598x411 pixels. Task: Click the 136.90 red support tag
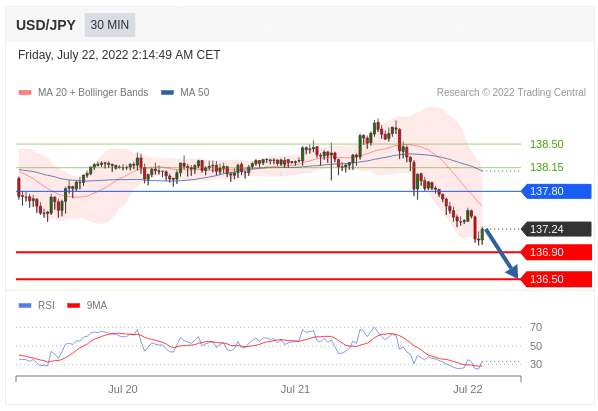point(556,252)
